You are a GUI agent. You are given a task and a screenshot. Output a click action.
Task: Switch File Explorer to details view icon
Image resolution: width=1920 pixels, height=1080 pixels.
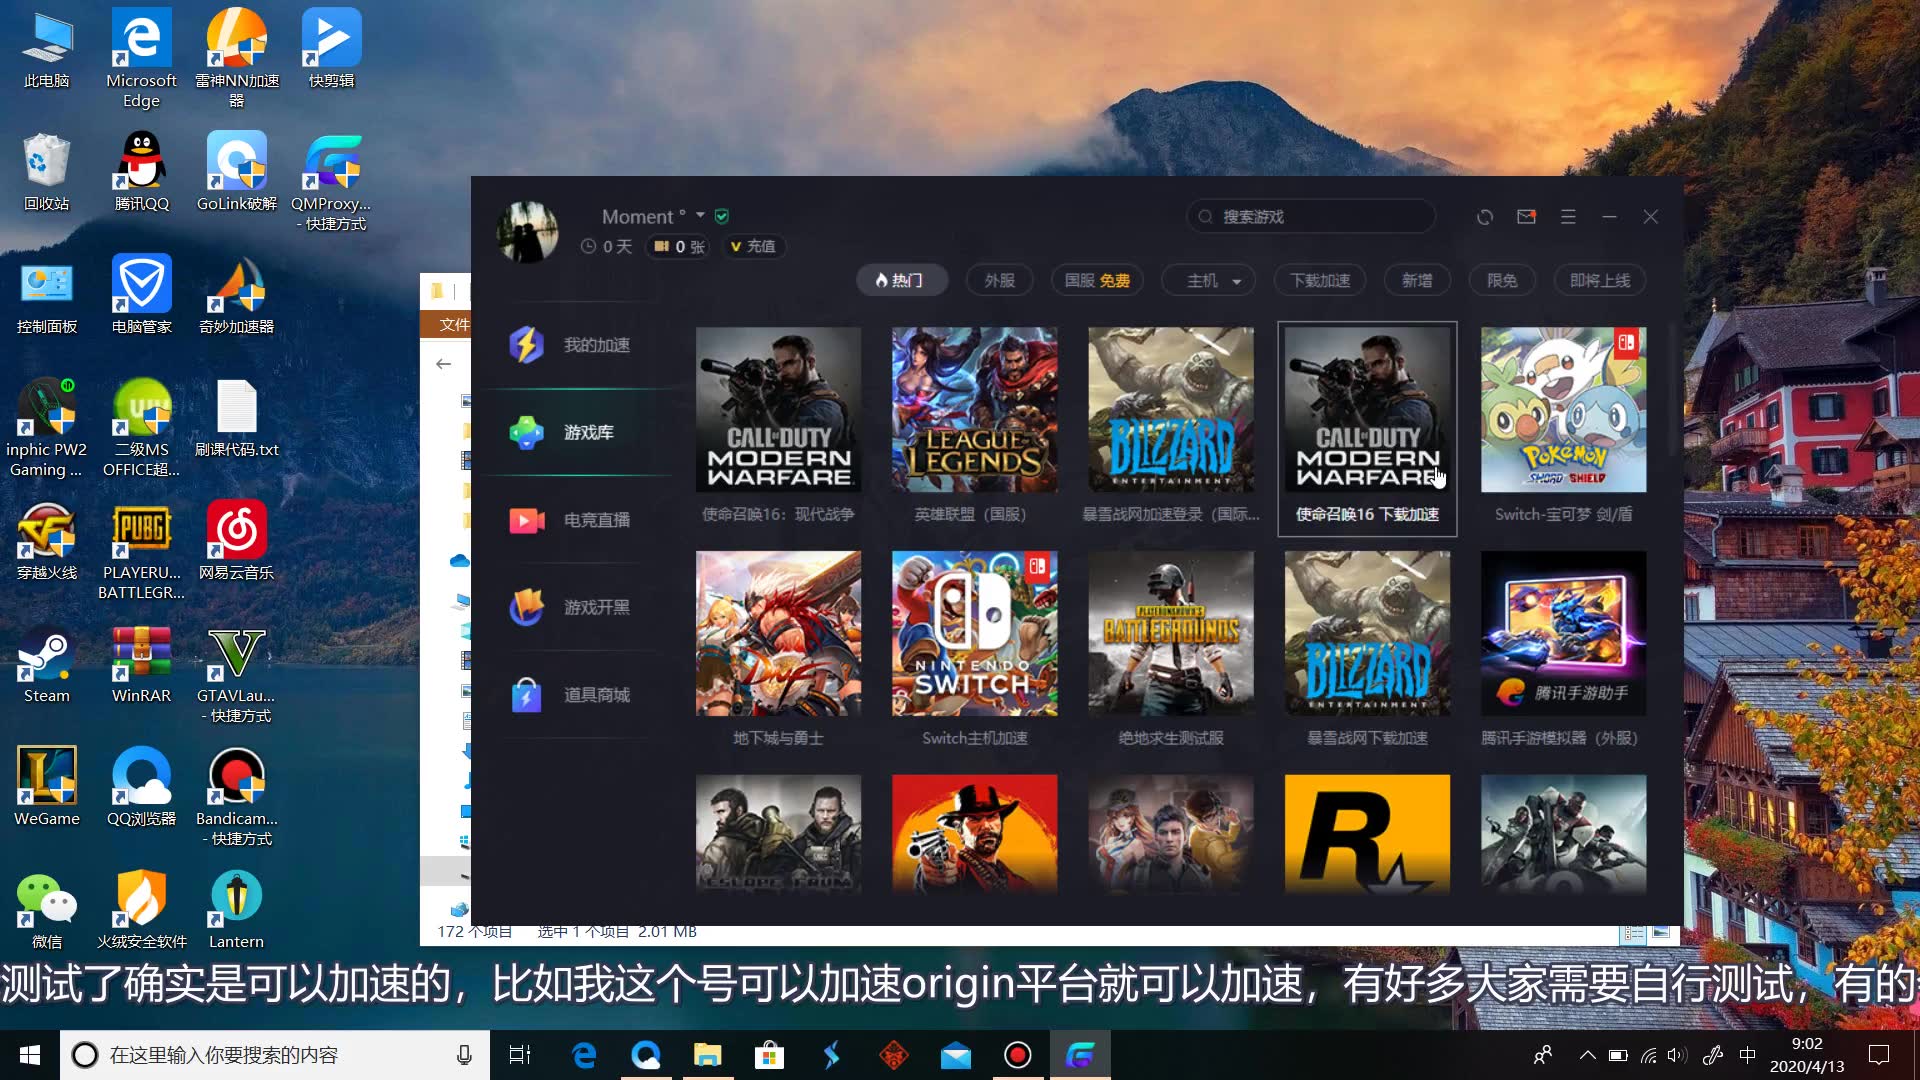click(1633, 932)
